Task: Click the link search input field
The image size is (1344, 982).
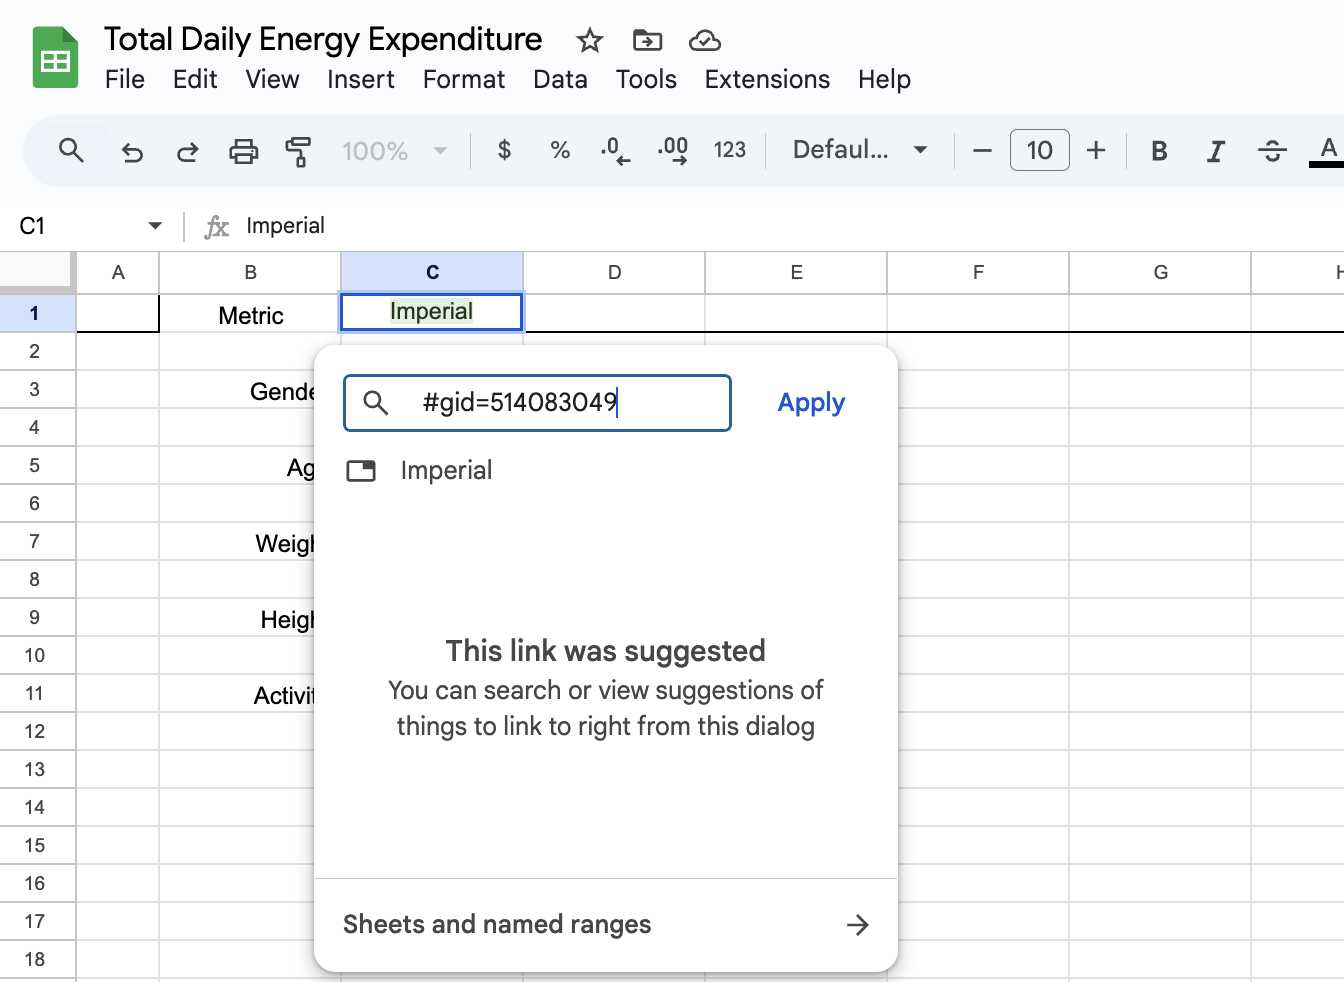Action: (x=537, y=403)
